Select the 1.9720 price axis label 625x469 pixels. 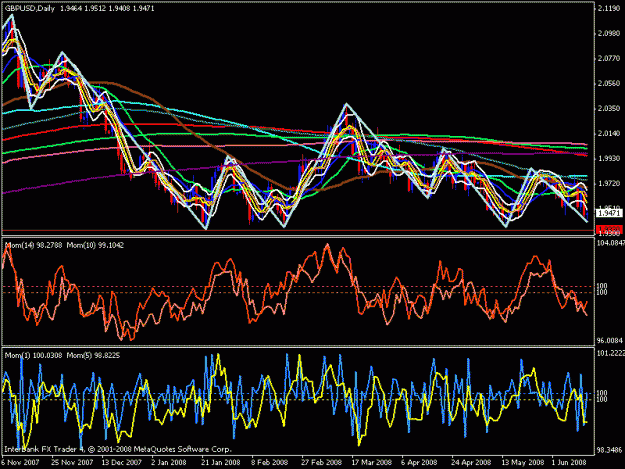point(609,183)
